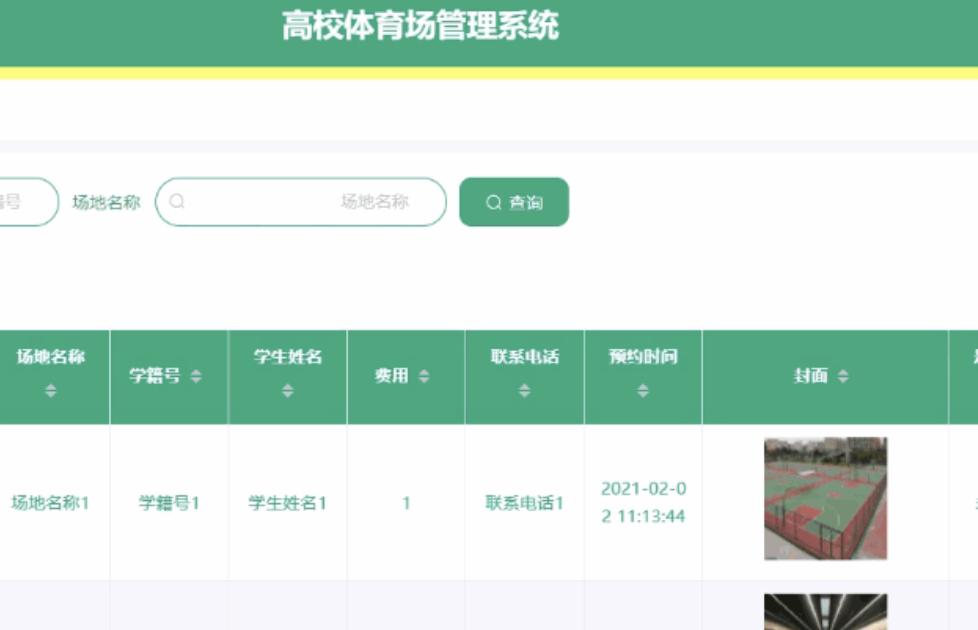Sort by 费用 using its arrow icon
Screen dimensions: 978x630
click(x=424, y=376)
